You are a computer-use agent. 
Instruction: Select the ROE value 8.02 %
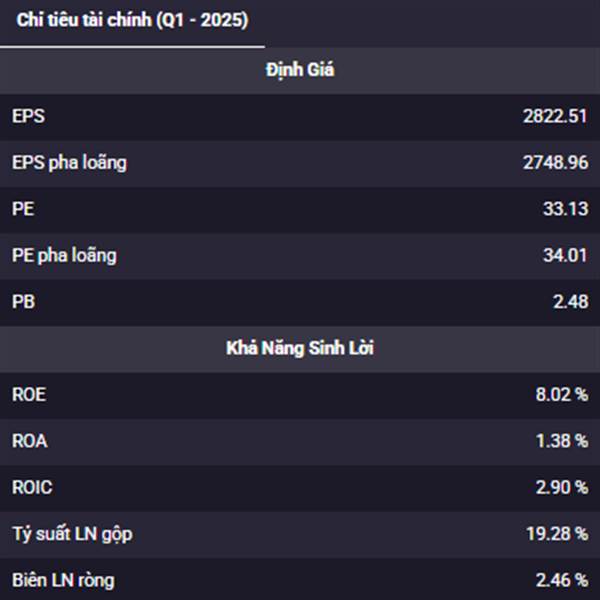point(562,395)
